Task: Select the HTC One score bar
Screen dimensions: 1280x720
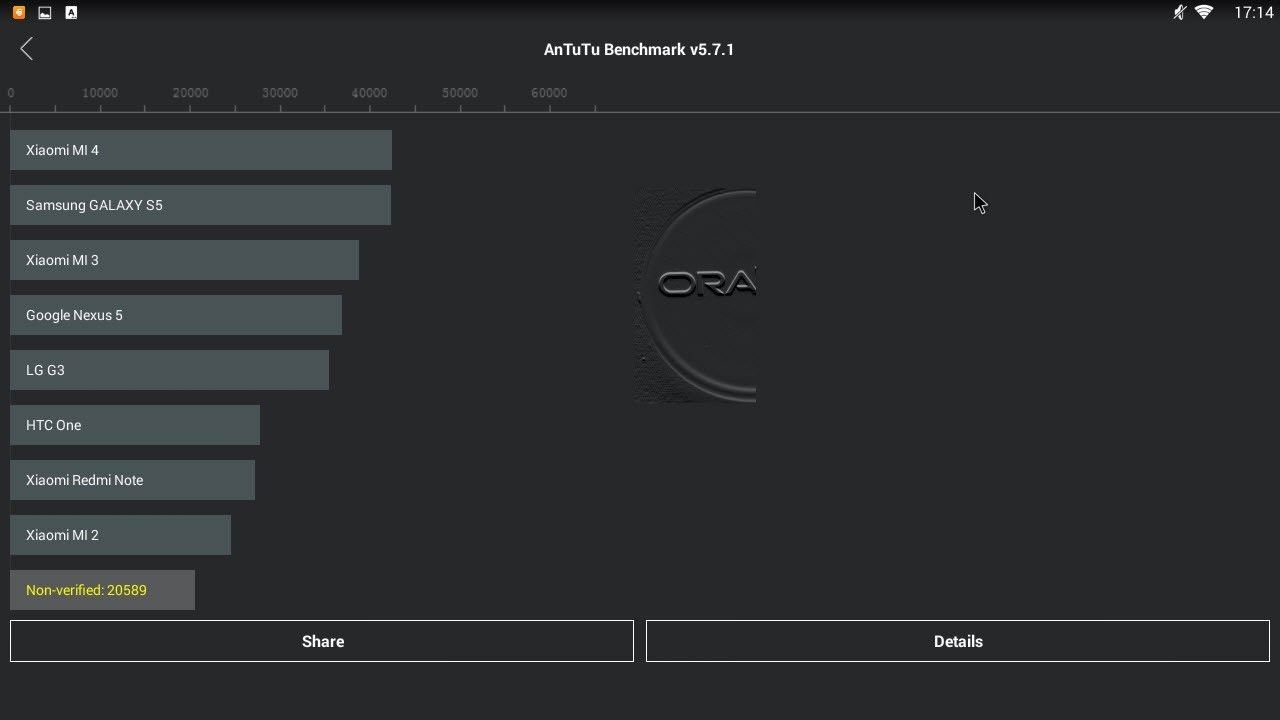Action: click(x=135, y=425)
